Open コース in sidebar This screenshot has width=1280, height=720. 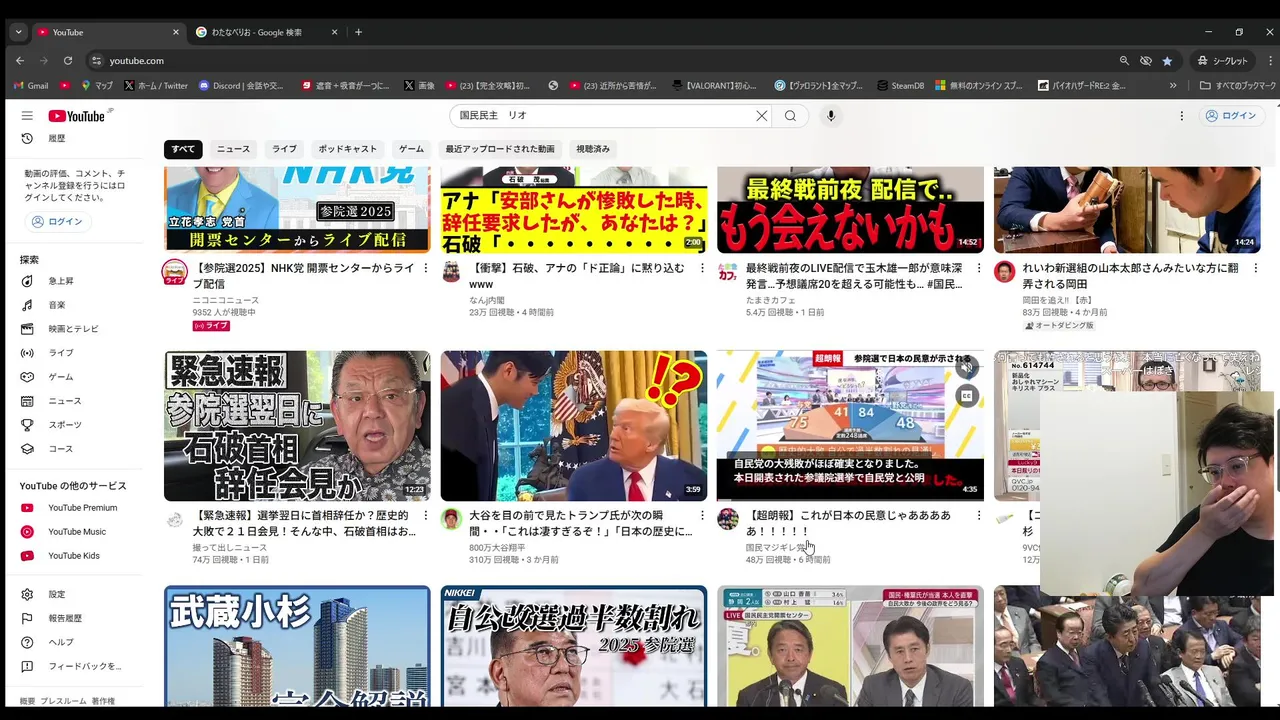(x=60, y=449)
